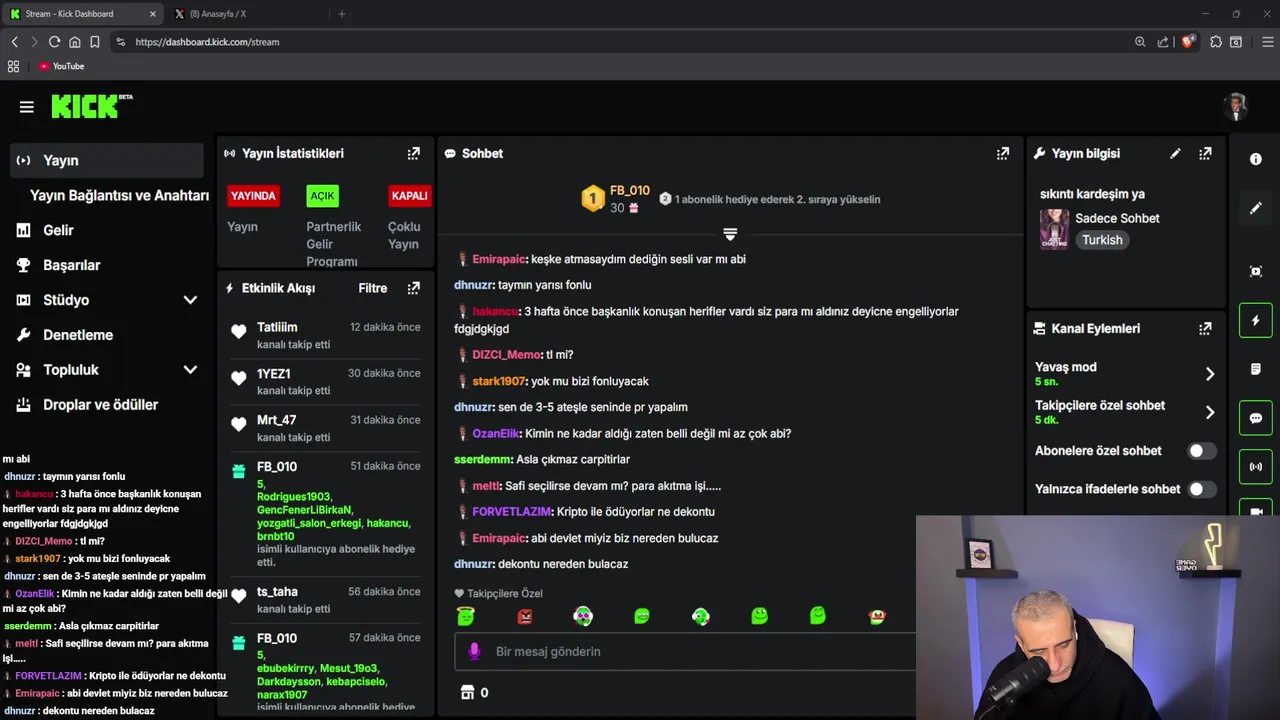Screen dimensions: 1280x720
Task: Click Mrt_47 in the activity feed
Action: tap(276, 420)
